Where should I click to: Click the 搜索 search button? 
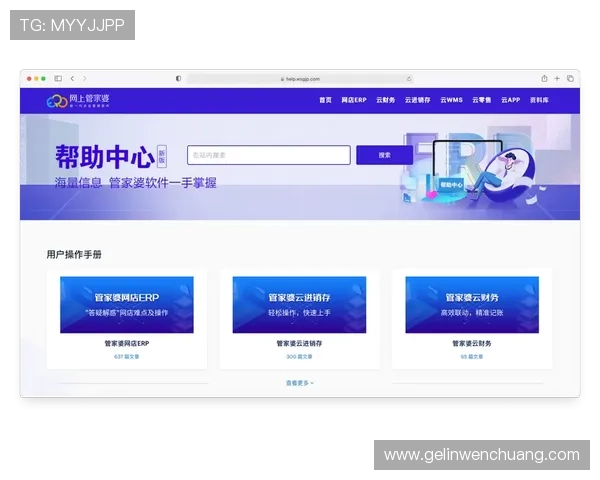385,155
